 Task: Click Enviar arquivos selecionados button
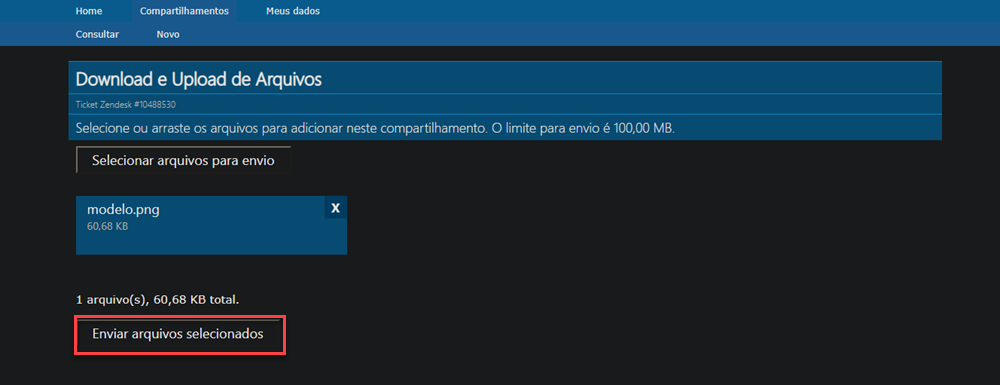point(178,334)
